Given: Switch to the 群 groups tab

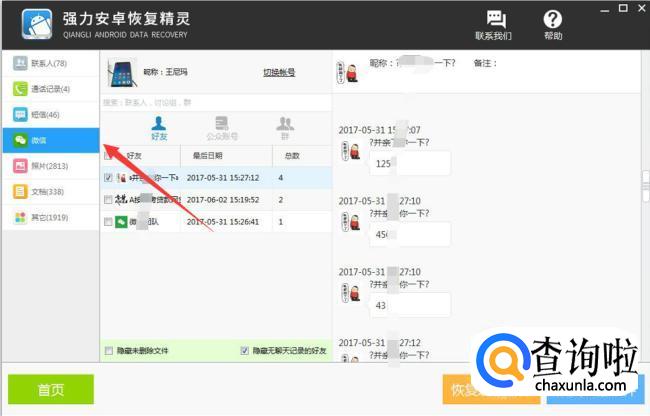Looking at the screenshot, I should (285, 128).
